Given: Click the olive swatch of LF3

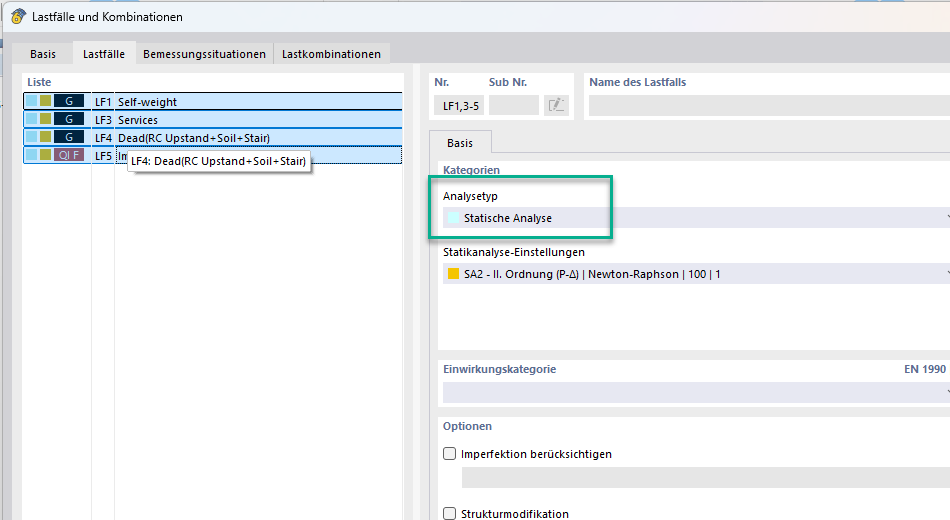Looking at the screenshot, I should pyautogui.click(x=45, y=119).
